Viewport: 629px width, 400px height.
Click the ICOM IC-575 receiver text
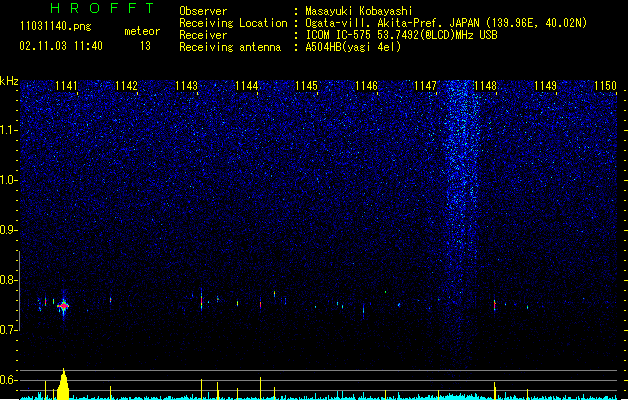coord(401,35)
